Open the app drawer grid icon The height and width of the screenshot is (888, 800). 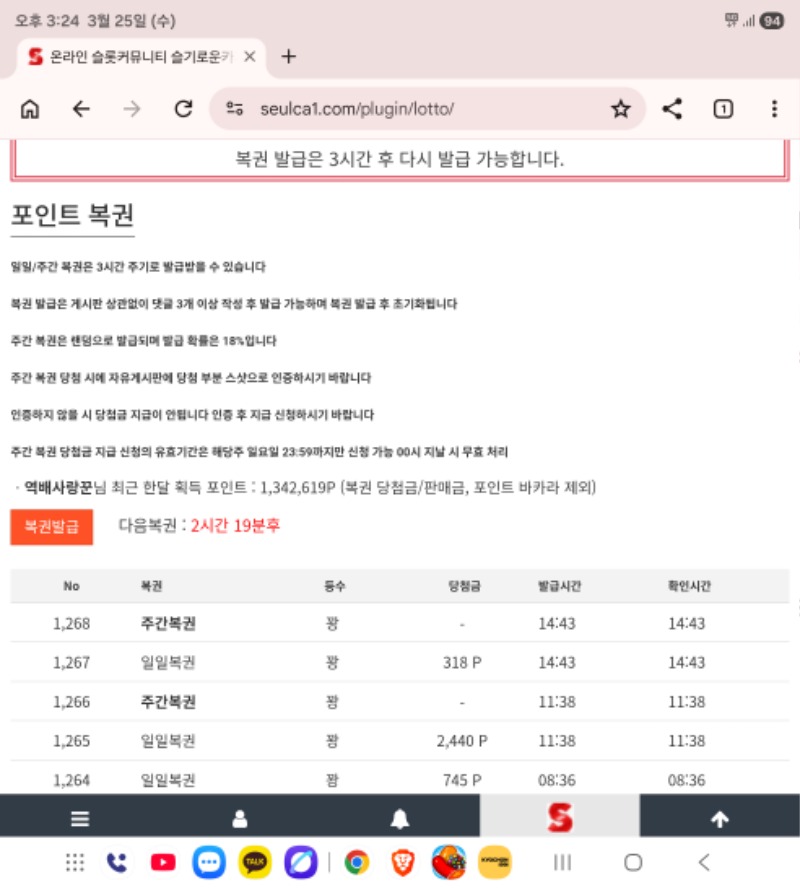74,862
